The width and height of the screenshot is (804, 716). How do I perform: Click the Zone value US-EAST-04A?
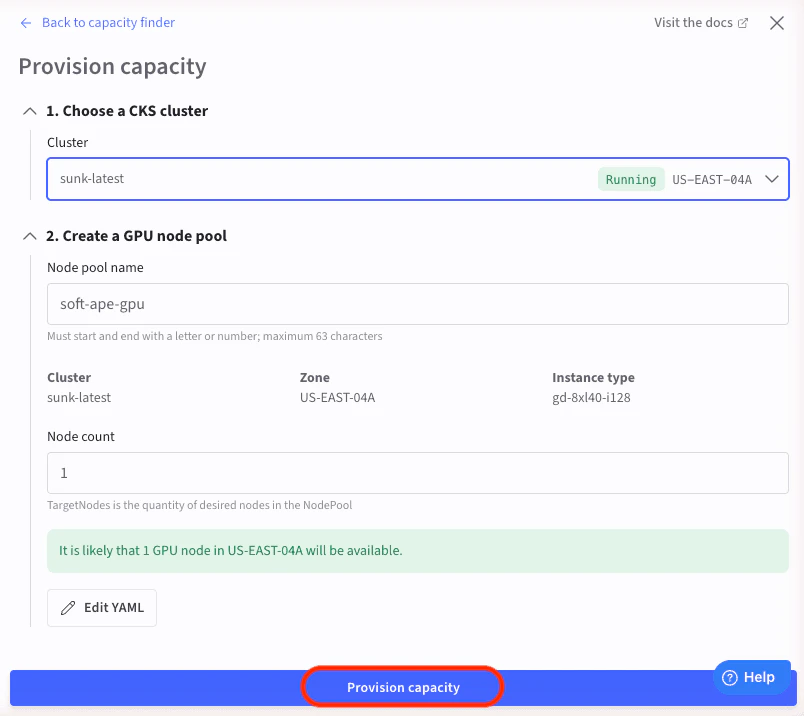point(337,397)
